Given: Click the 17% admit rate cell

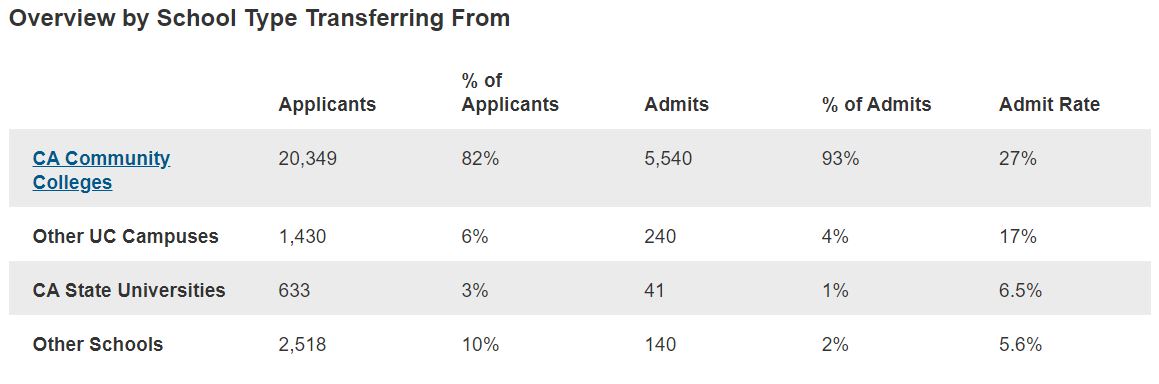Looking at the screenshot, I should (1018, 236).
